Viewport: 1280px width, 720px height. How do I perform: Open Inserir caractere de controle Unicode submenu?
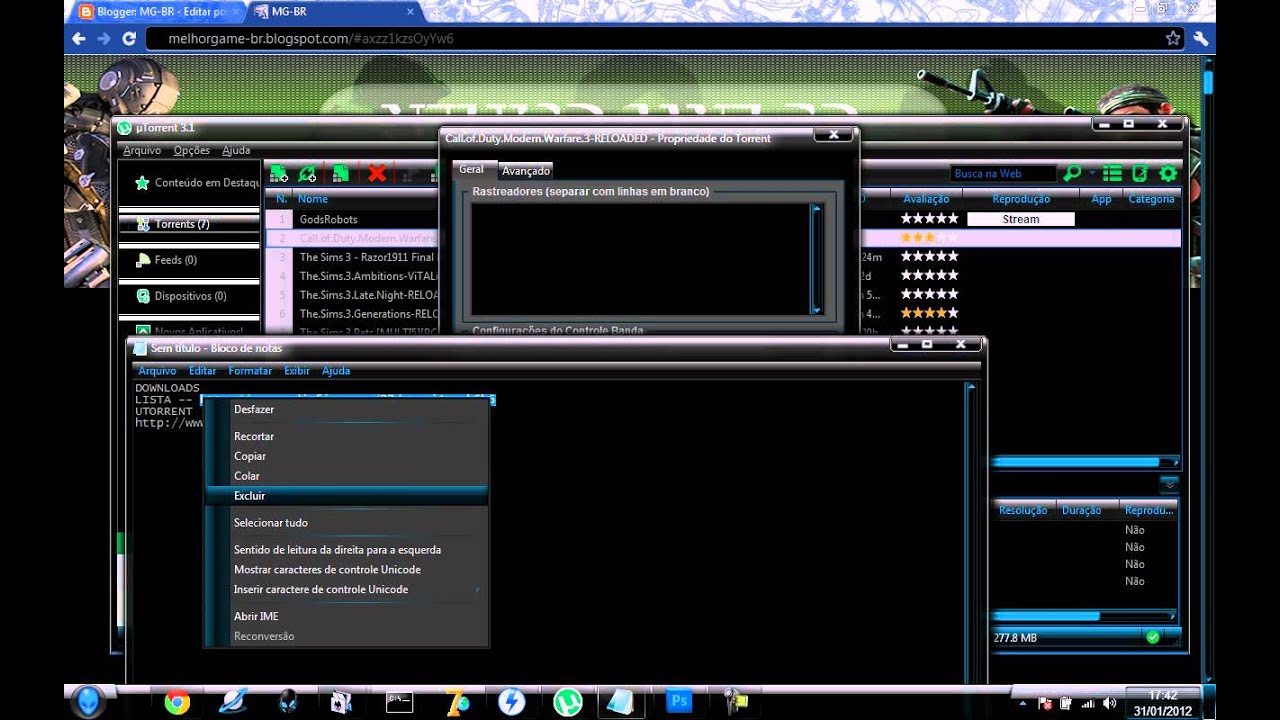348,590
